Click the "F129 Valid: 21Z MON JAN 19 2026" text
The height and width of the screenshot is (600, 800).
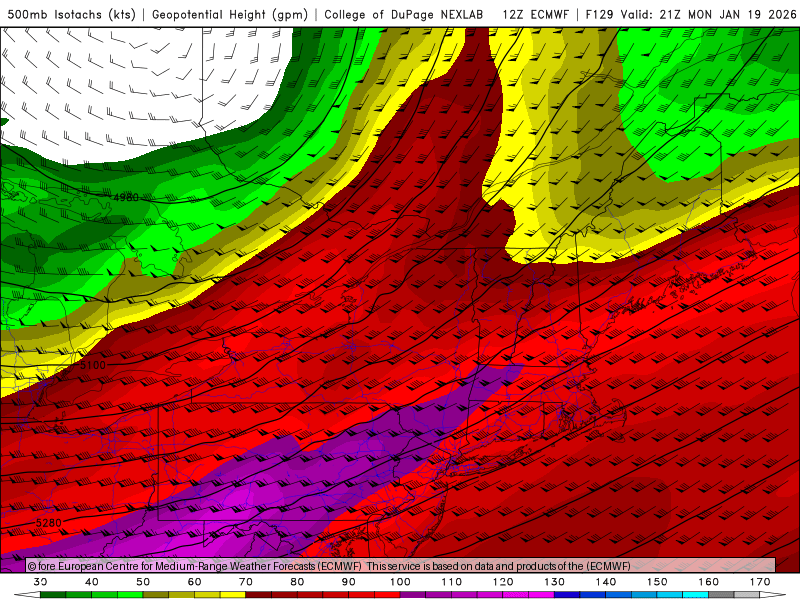pos(691,14)
